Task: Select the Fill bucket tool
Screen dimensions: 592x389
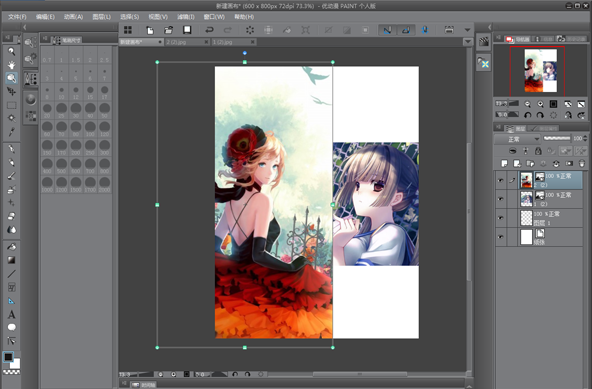Action: (x=11, y=247)
